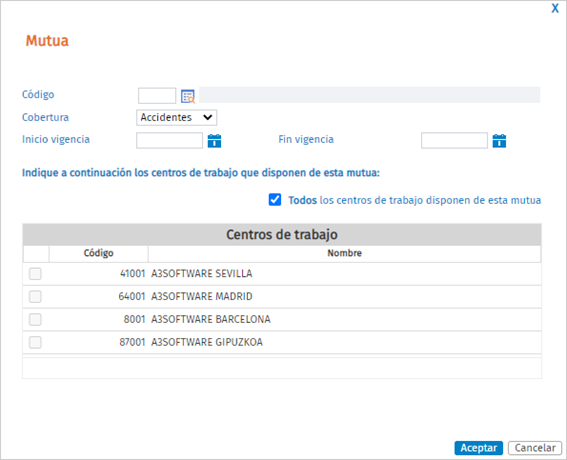The width and height of the screenshot is (567, 460).
Task: Open the Código lookup search icon
Action: [x=188, y=96]
